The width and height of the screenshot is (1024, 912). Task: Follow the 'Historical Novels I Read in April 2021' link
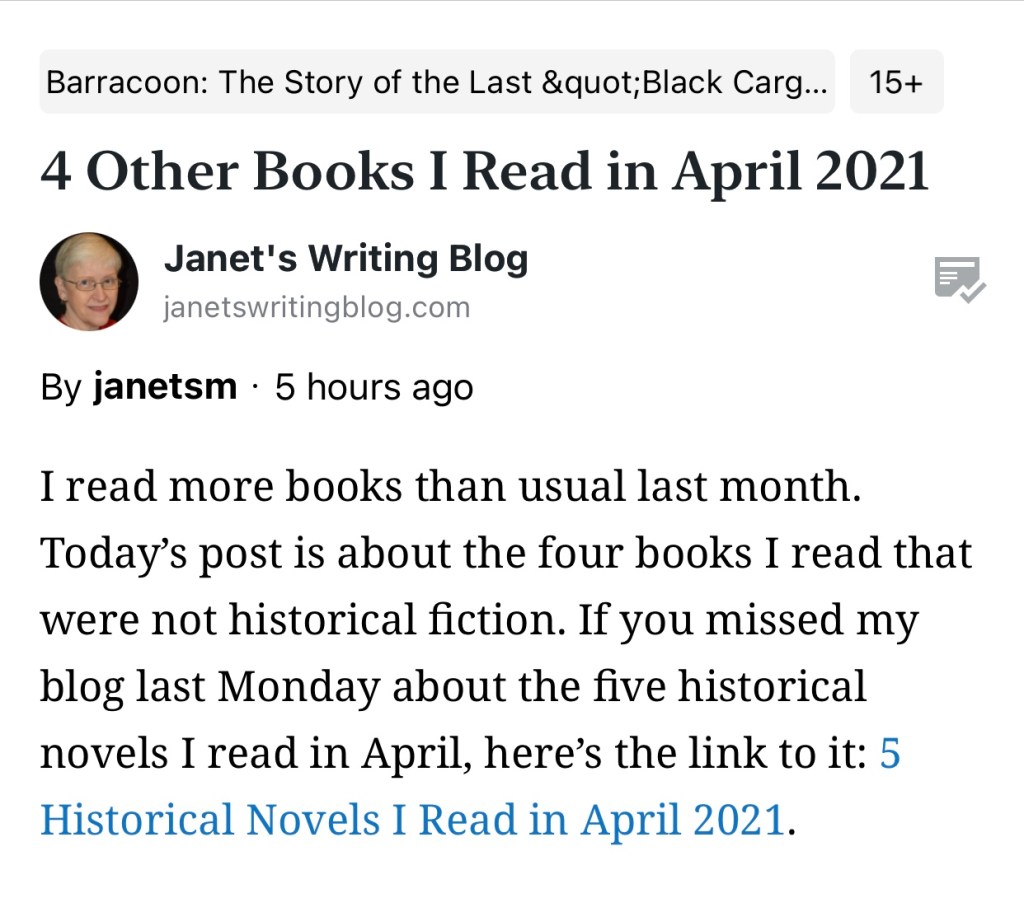pos(411,820)
